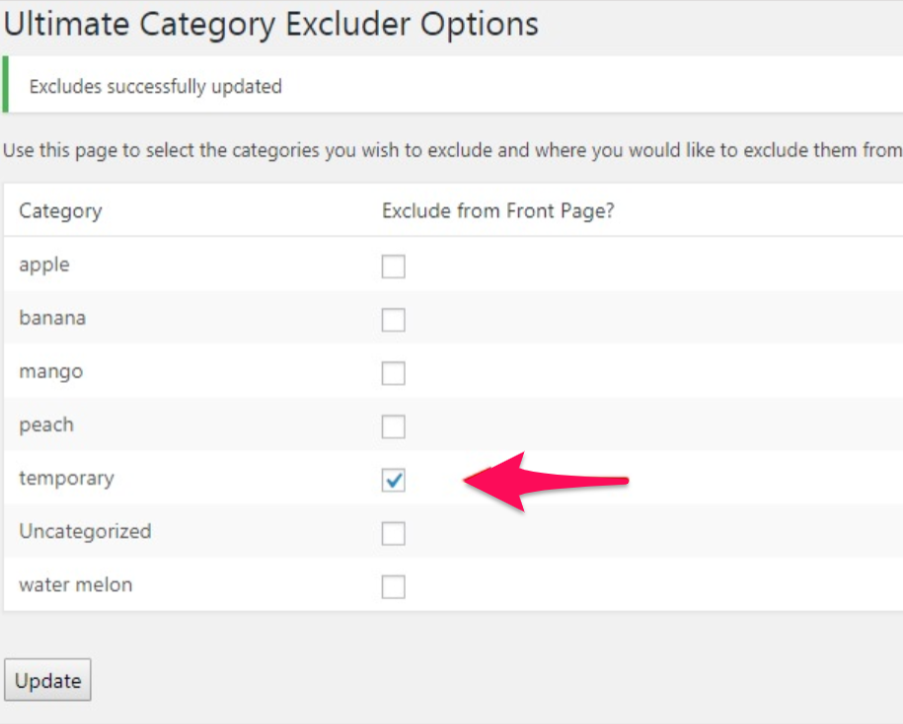Click the page instruction description text

coord(452,151)
